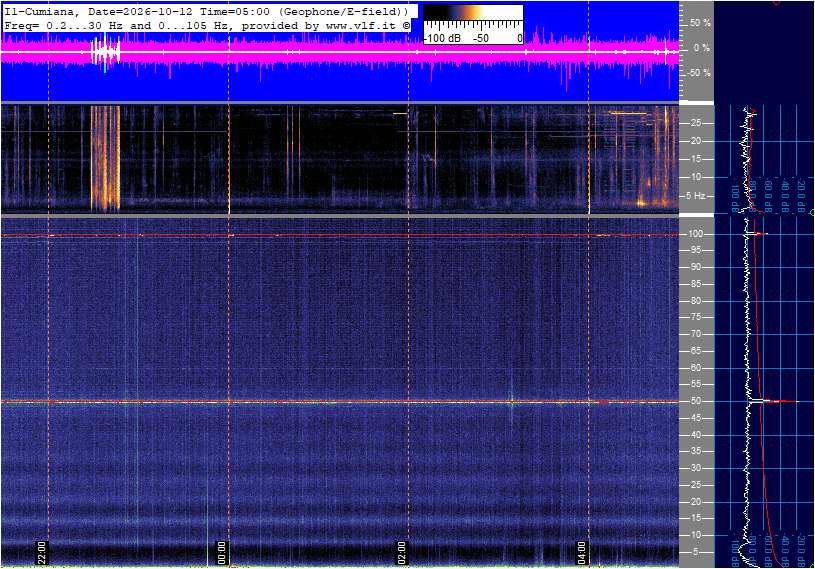This screenshot has height=569, width=815.
Task: Click the 55 label on lower frequency scale
Action: (x=695, y=385)
